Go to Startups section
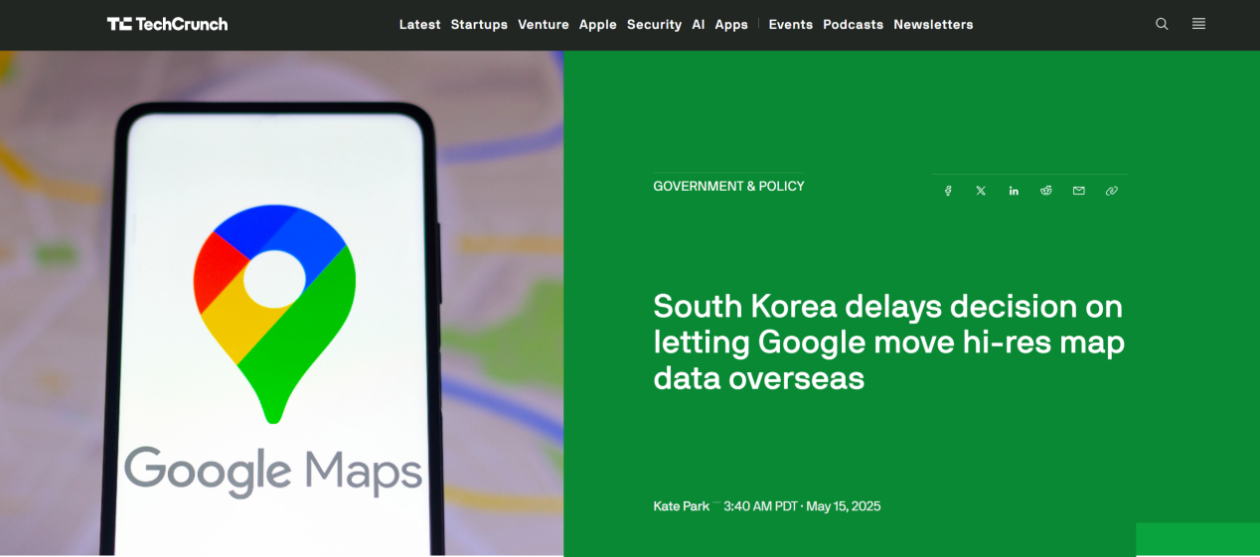1260x557 pixels. point(479,24)
